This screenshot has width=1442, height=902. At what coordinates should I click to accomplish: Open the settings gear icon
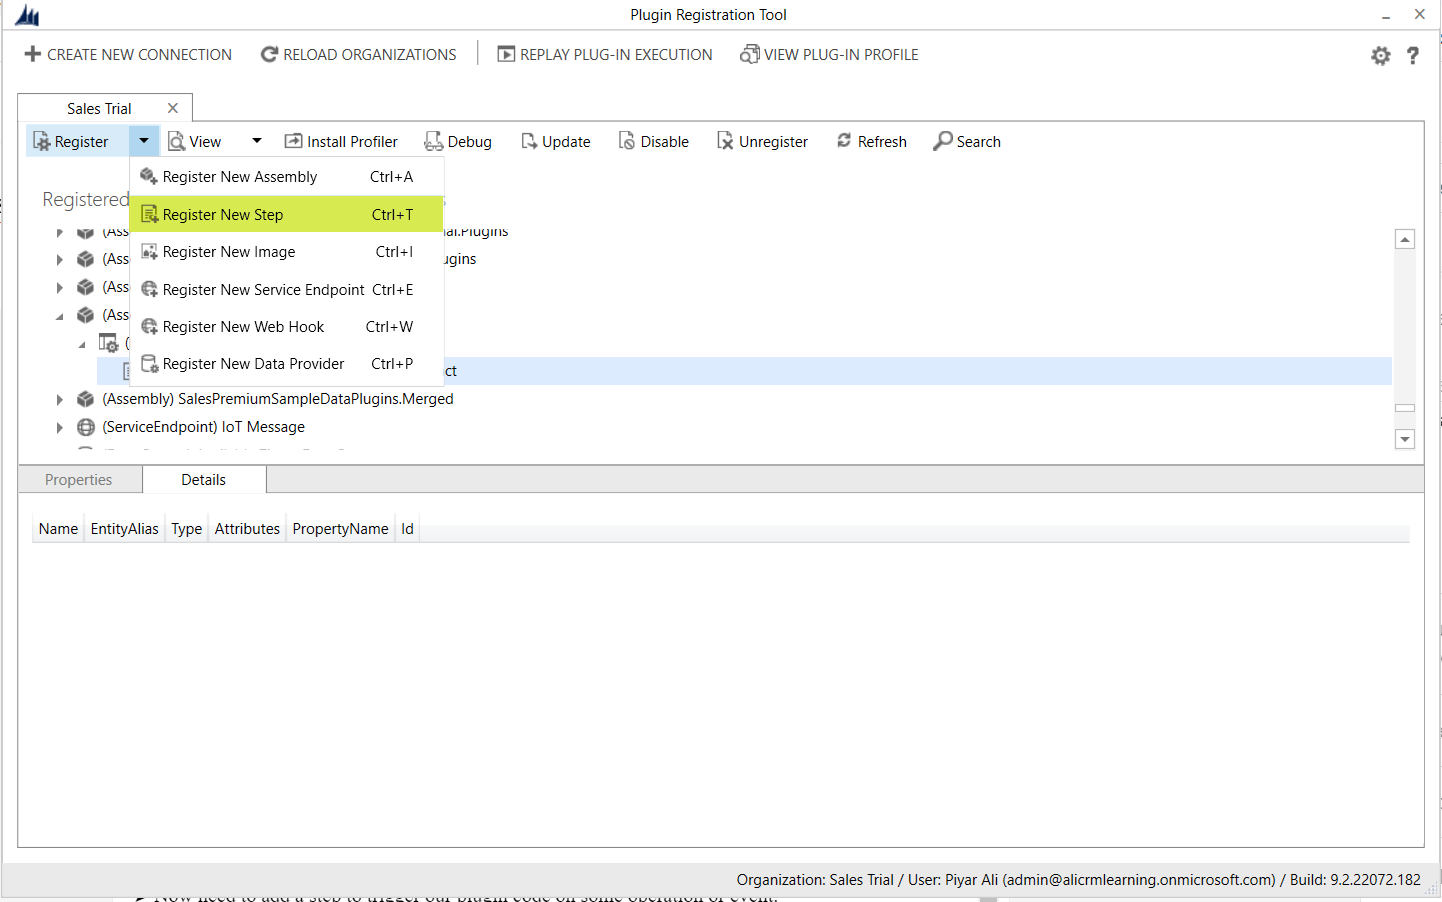coord(1381,56)
